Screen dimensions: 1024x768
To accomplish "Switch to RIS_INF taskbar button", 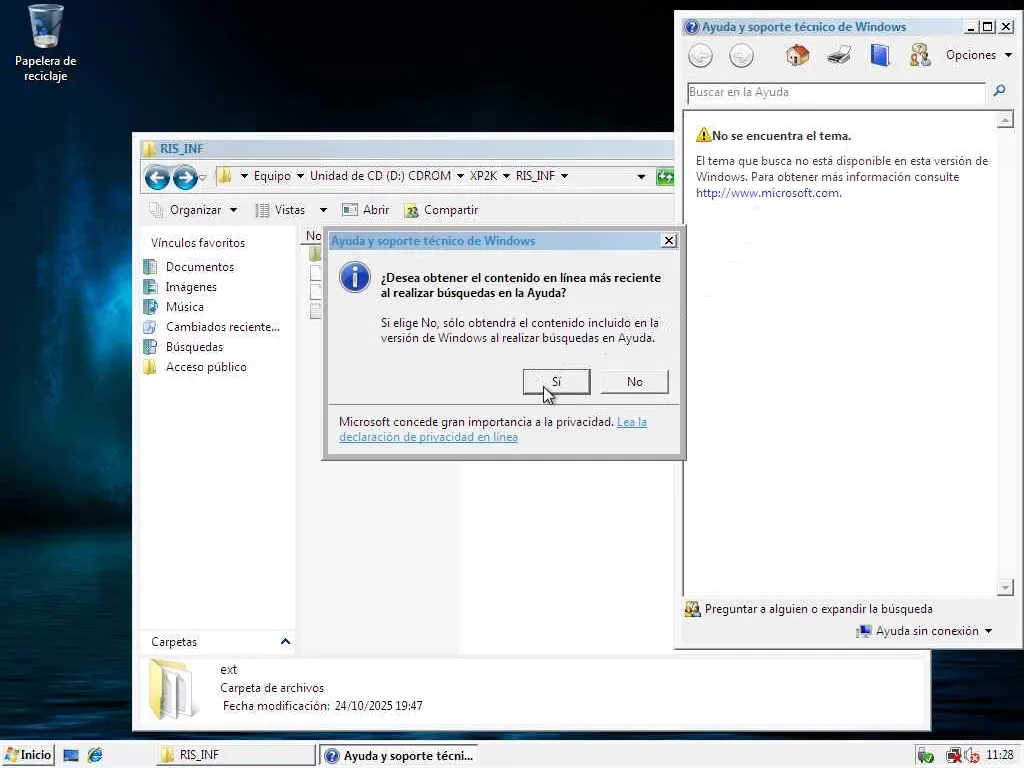I will click(x=236, y=755).
